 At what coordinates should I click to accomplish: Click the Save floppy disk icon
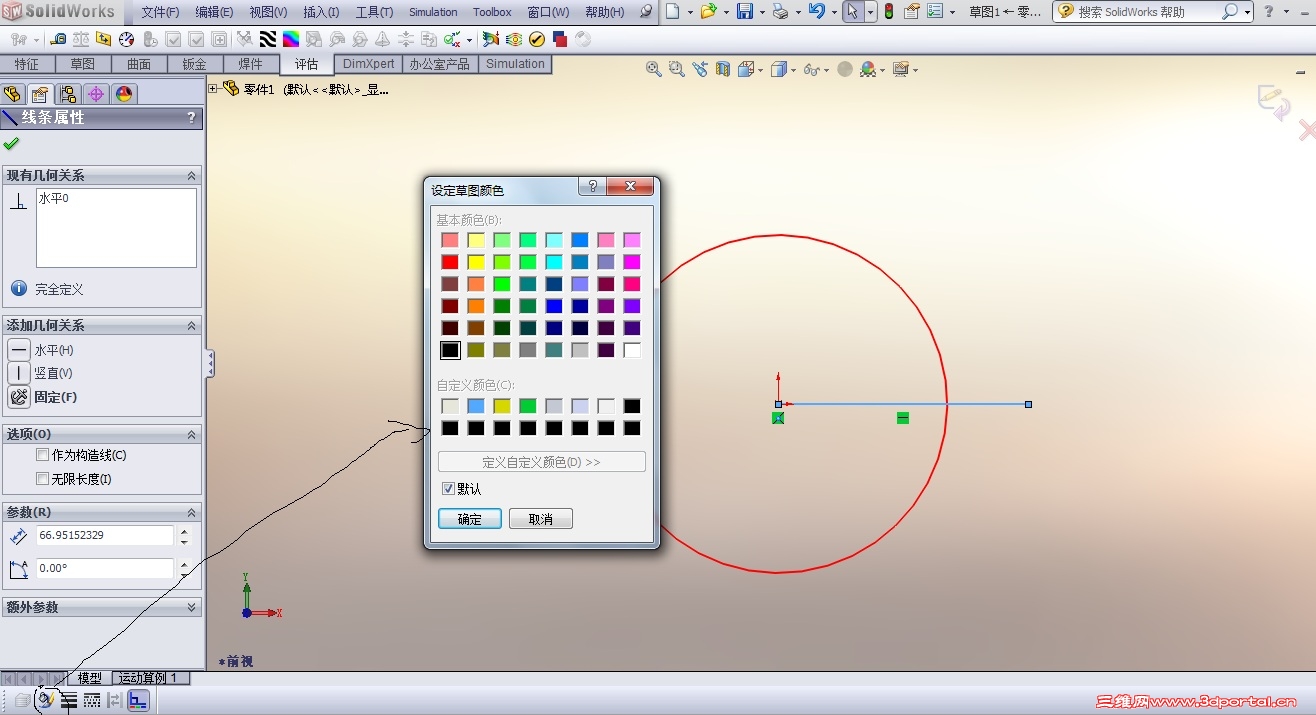coord(744,12)
